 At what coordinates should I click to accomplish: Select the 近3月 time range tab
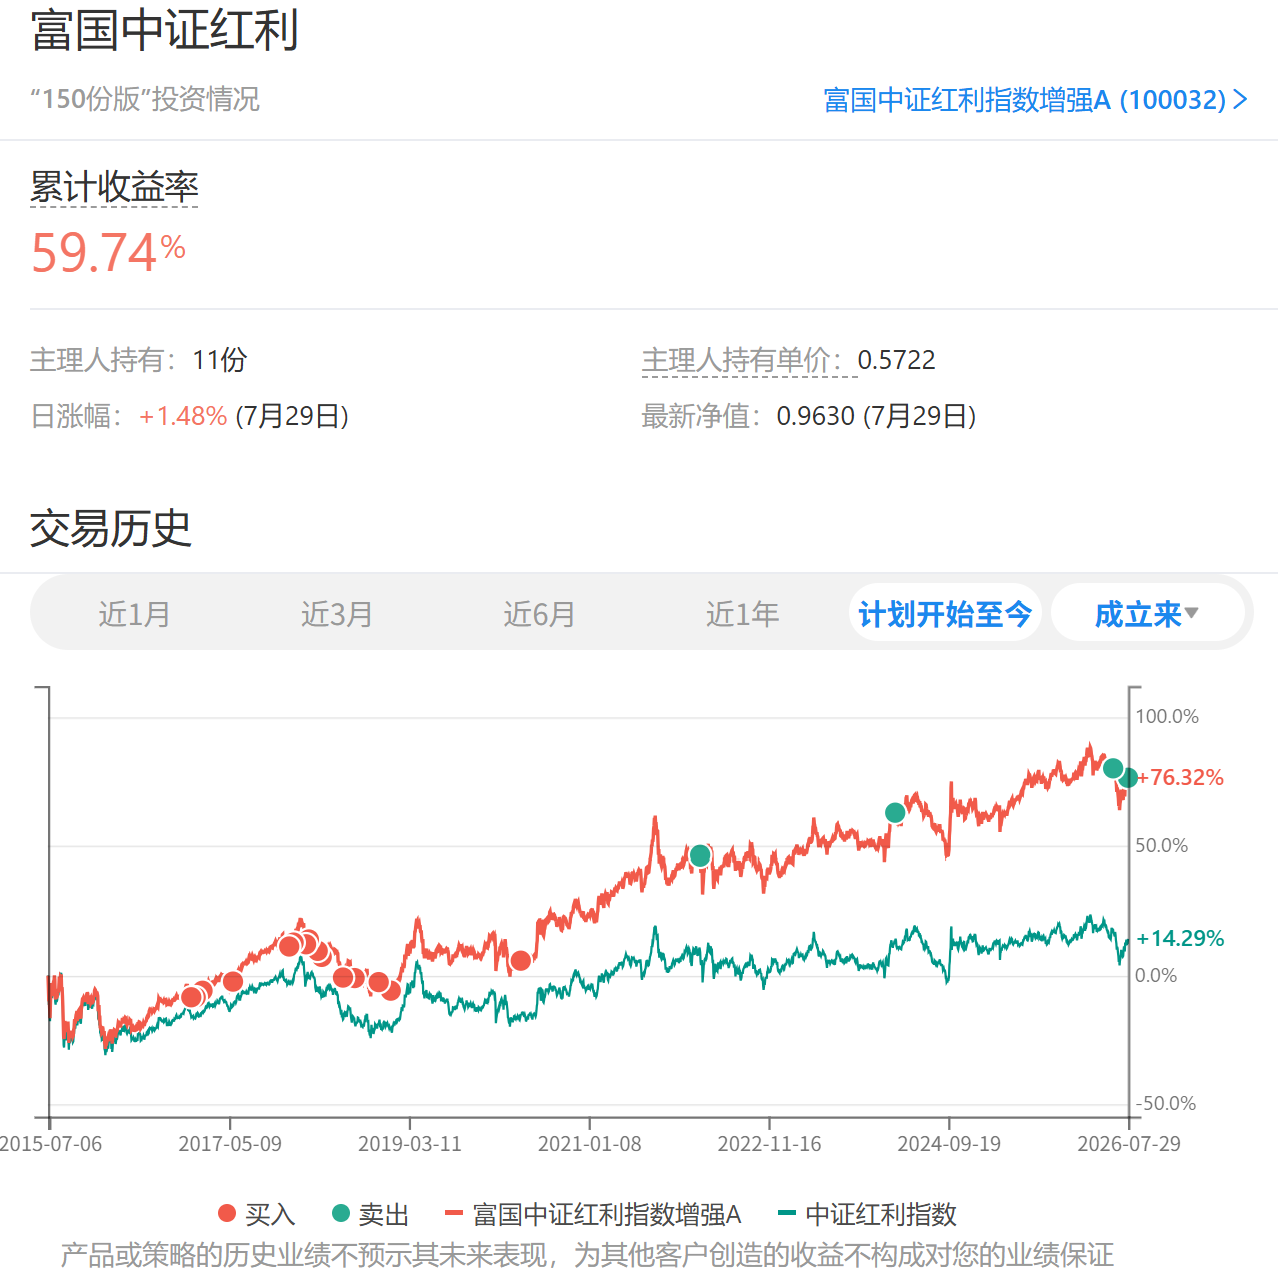point(337,613)
